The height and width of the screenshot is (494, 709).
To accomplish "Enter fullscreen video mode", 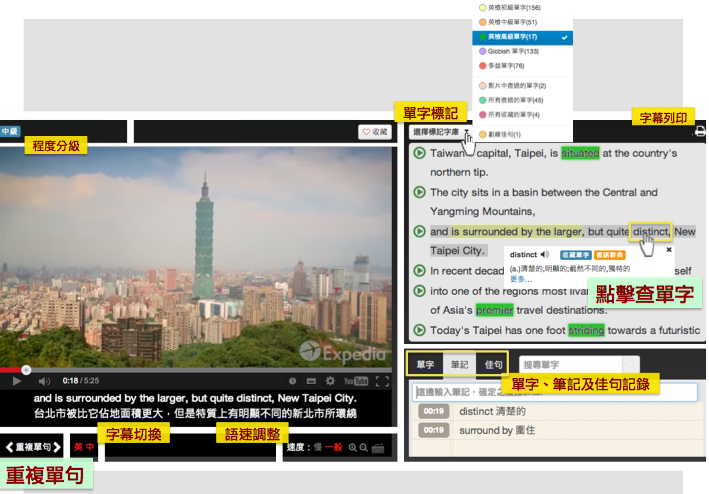I will tap(382, 381).
